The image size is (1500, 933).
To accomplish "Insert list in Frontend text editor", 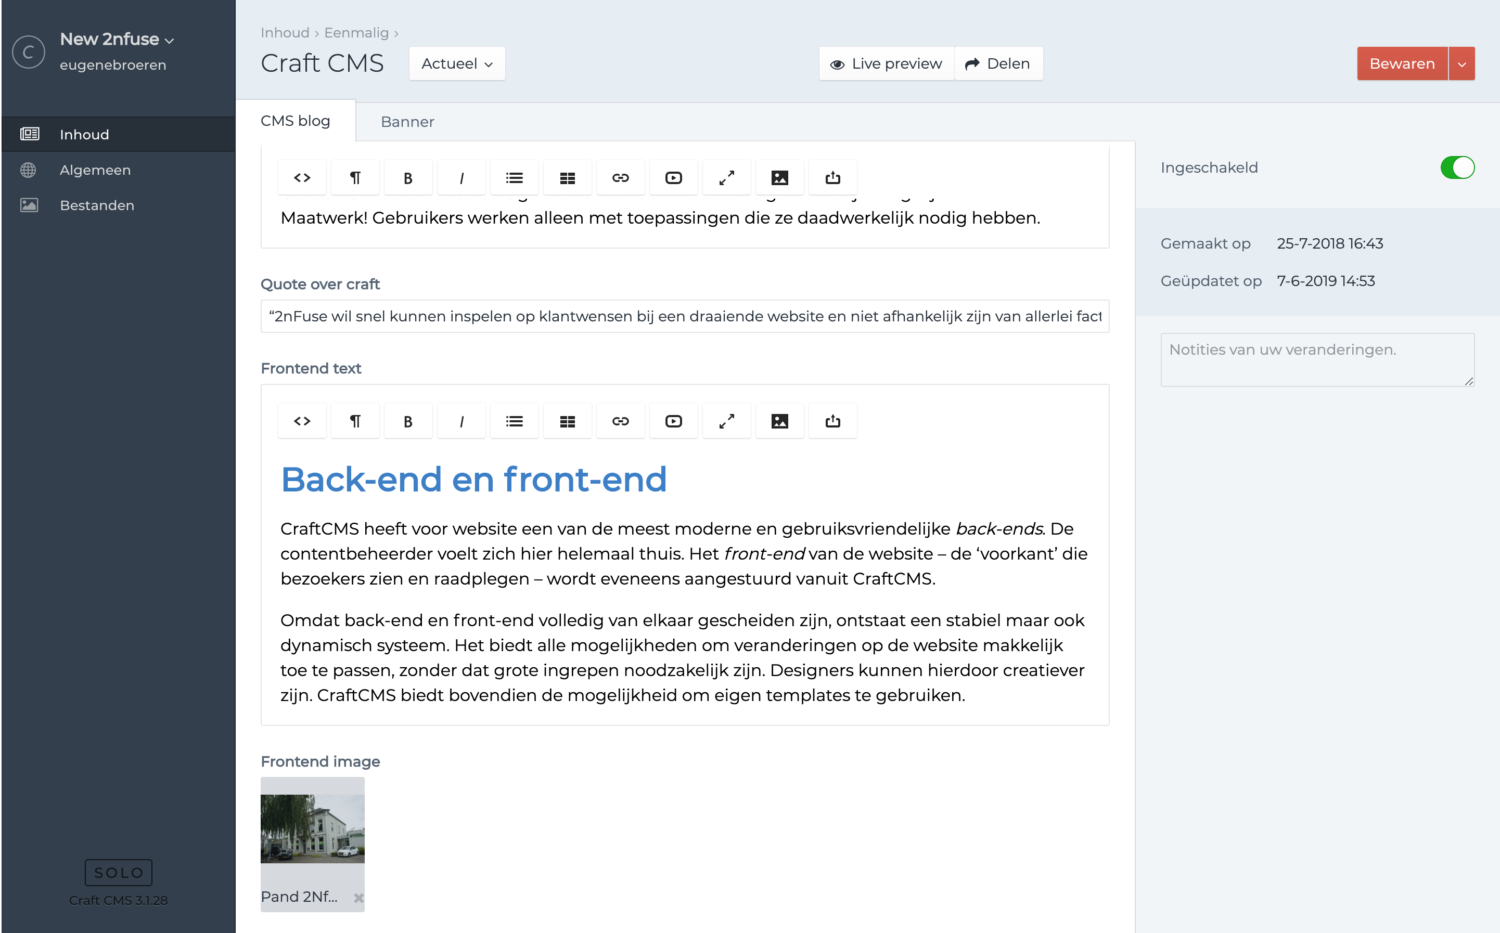I will 514,421.
